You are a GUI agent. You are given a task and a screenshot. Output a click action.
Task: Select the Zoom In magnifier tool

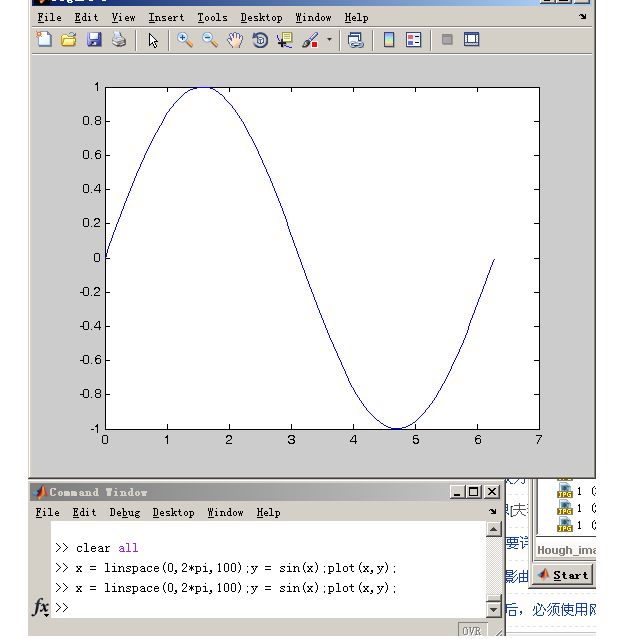[x=185, y=40]
